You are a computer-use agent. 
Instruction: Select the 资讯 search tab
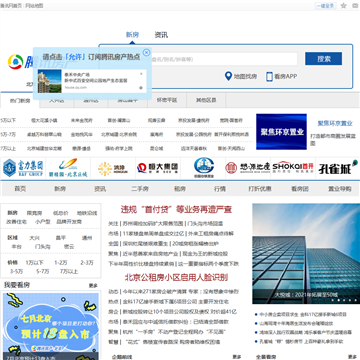point(161,35)
